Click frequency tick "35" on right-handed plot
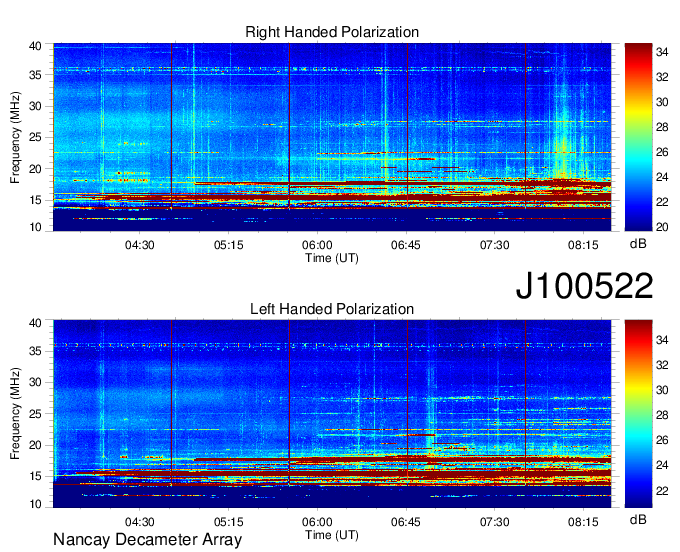The height and width of the screenshot is (552, 680). click(35, 75)
